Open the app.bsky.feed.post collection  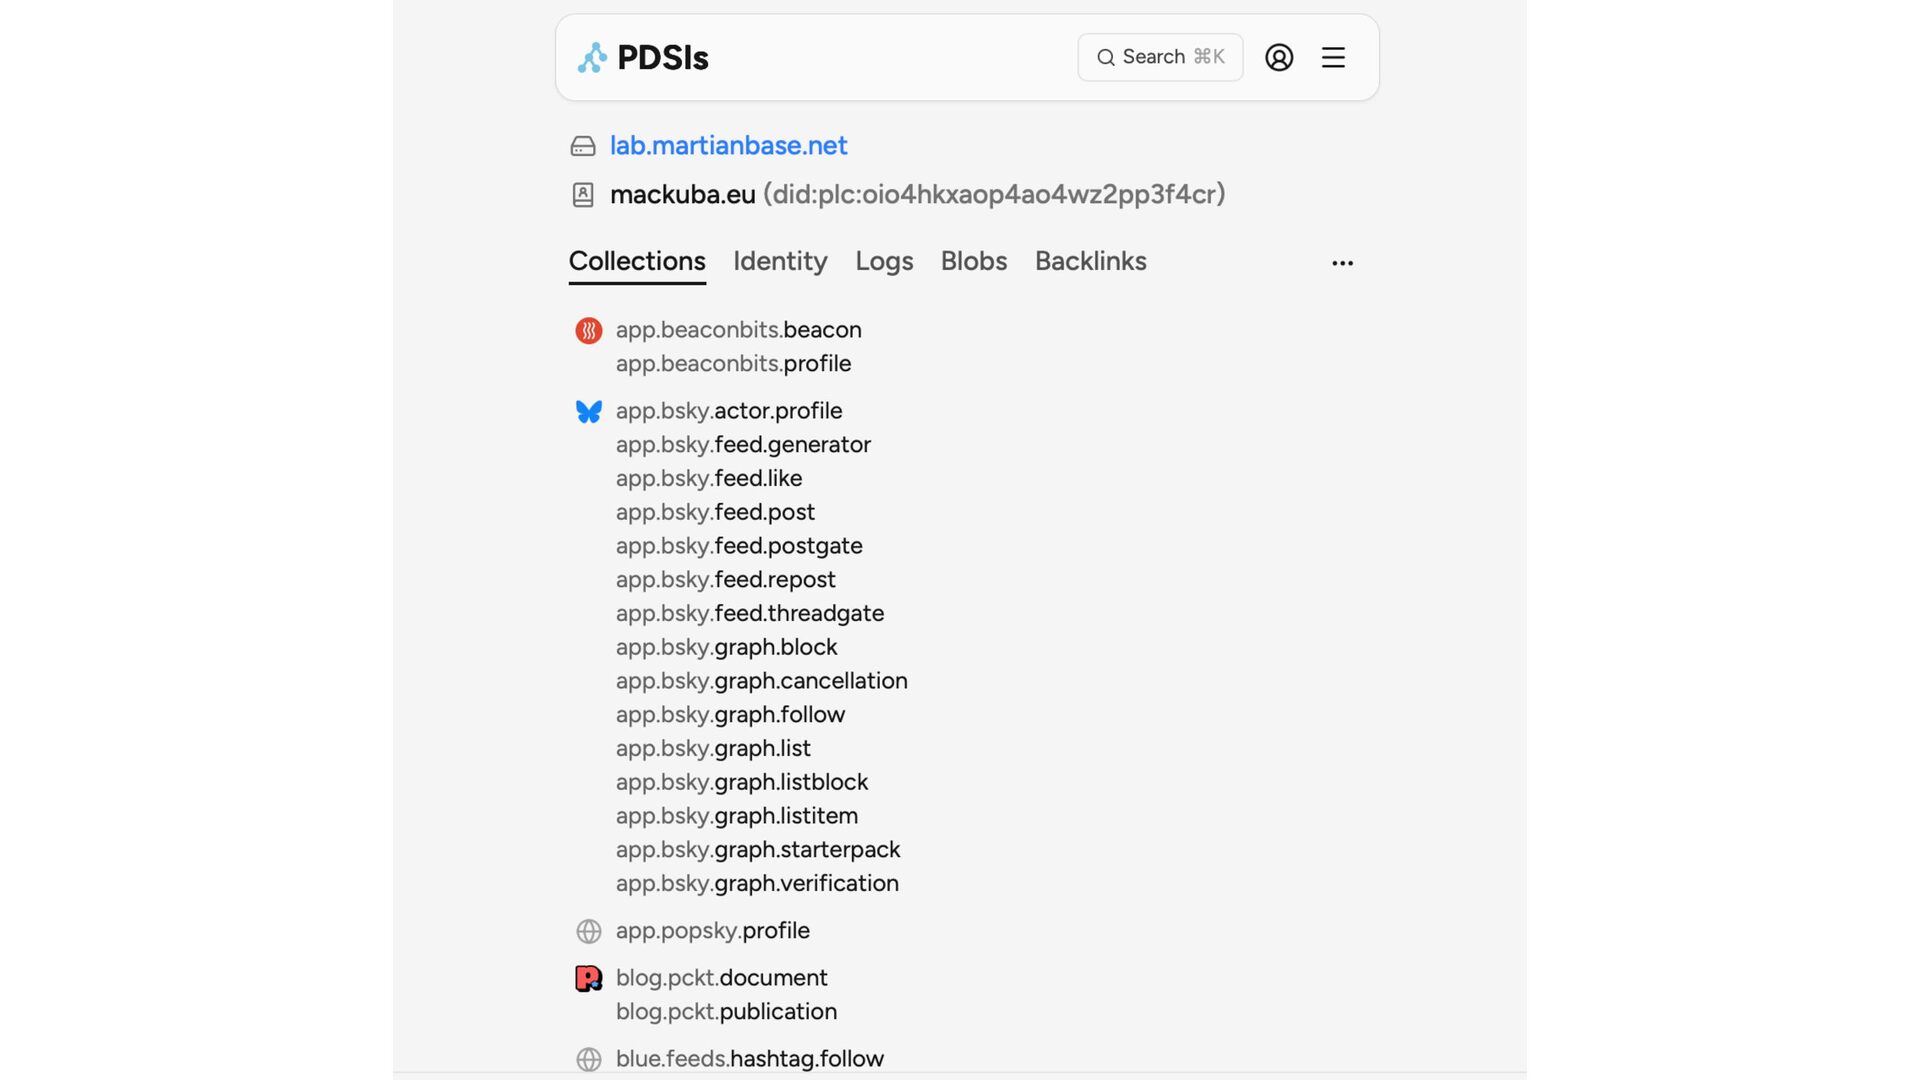coord(715,512)
